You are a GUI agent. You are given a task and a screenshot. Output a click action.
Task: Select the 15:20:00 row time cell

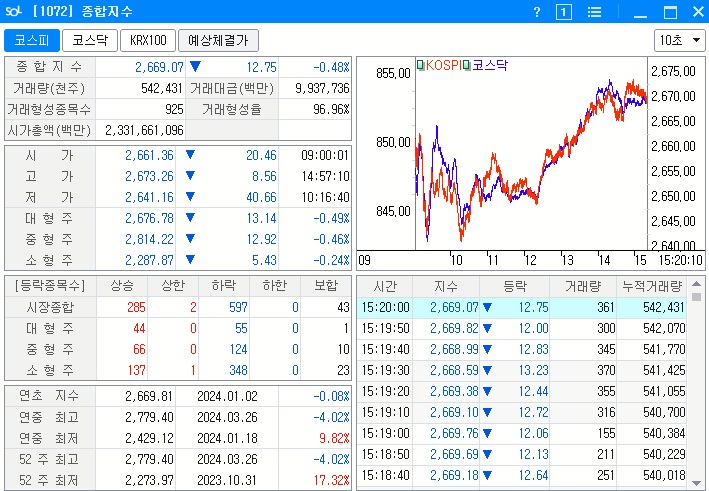click(x=385, y=307)
